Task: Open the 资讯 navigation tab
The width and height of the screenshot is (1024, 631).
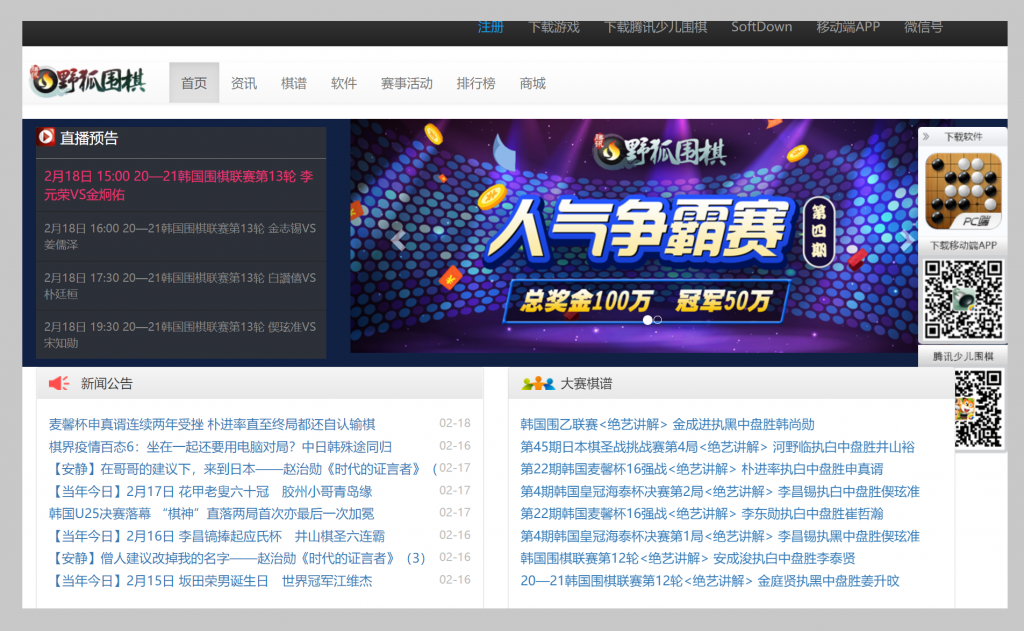Action: pyautogui.click(x=244, y=83)
